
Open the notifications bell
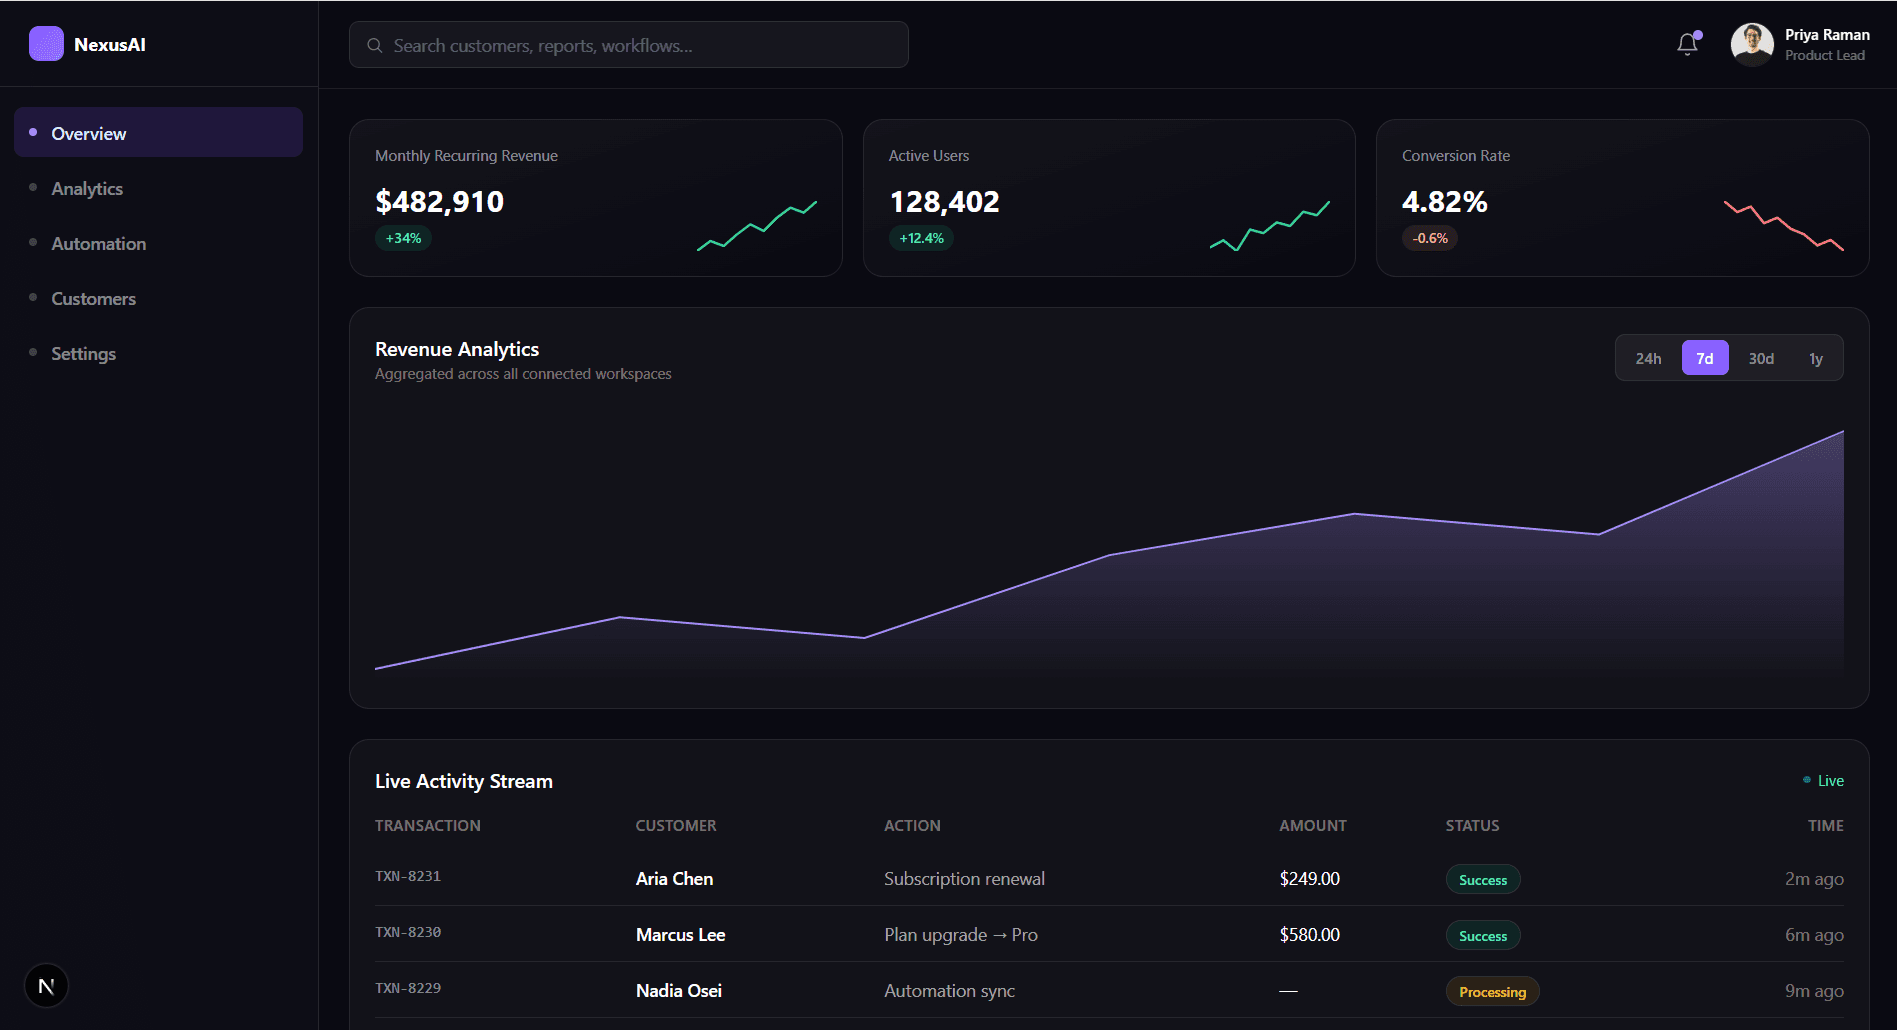click(x=1688, y=44)
